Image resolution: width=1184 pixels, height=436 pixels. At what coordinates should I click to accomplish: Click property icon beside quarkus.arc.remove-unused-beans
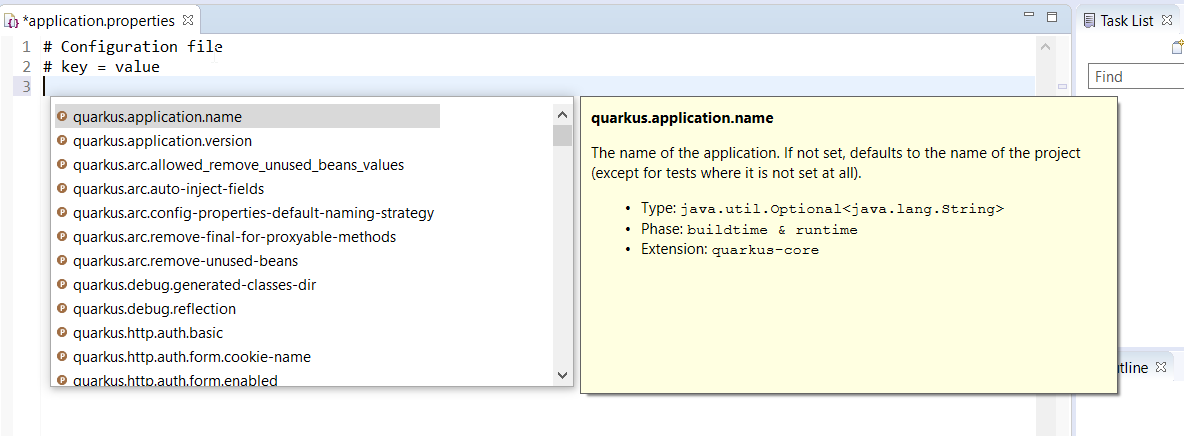pyautogui.click(x=62, y=261)
